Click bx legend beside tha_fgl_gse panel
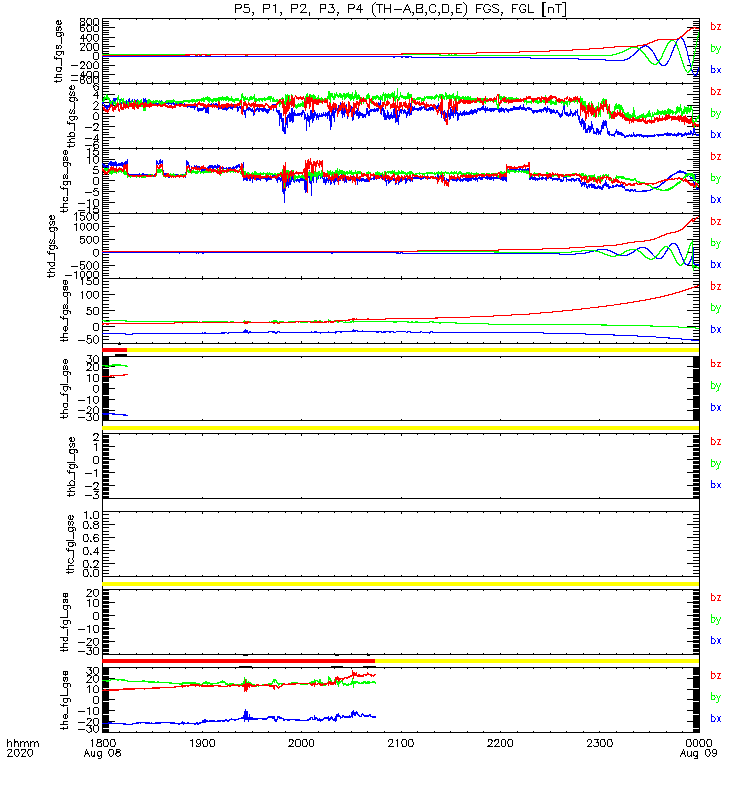Image resolution: width=750 pixels, height=800 pixels. [x=716, y=407]
